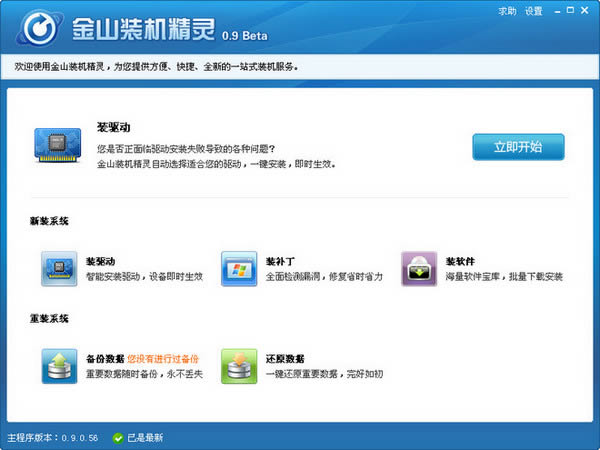Select the 装软件 software download icon
Viewport: 600px width, 450px height.
coord(419,269)
